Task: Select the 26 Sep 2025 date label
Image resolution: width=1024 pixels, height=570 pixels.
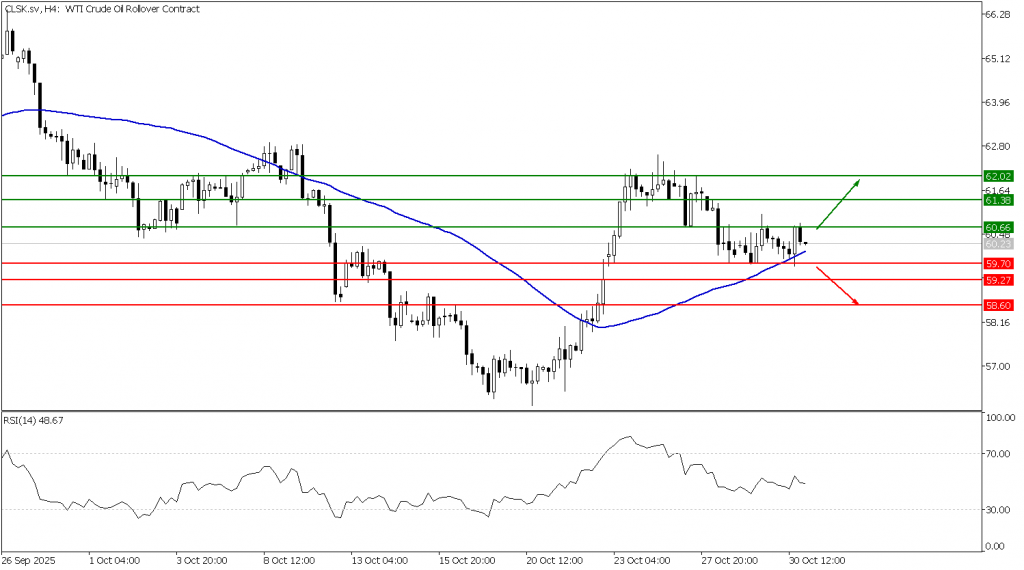Action: [29, 561]
